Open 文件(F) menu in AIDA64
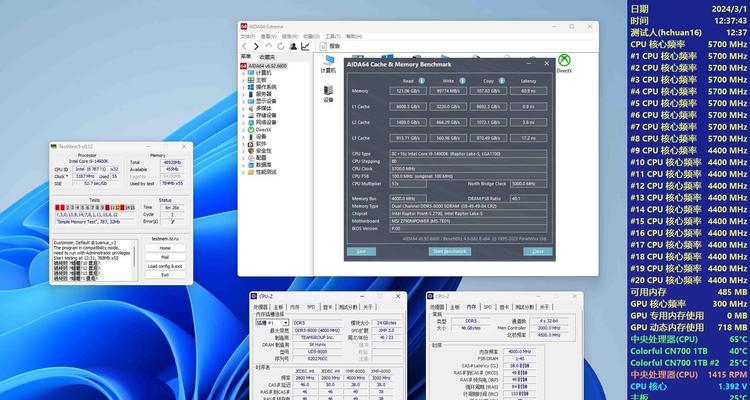This screenshot has width=750, height=400. (x=247, y=36)
